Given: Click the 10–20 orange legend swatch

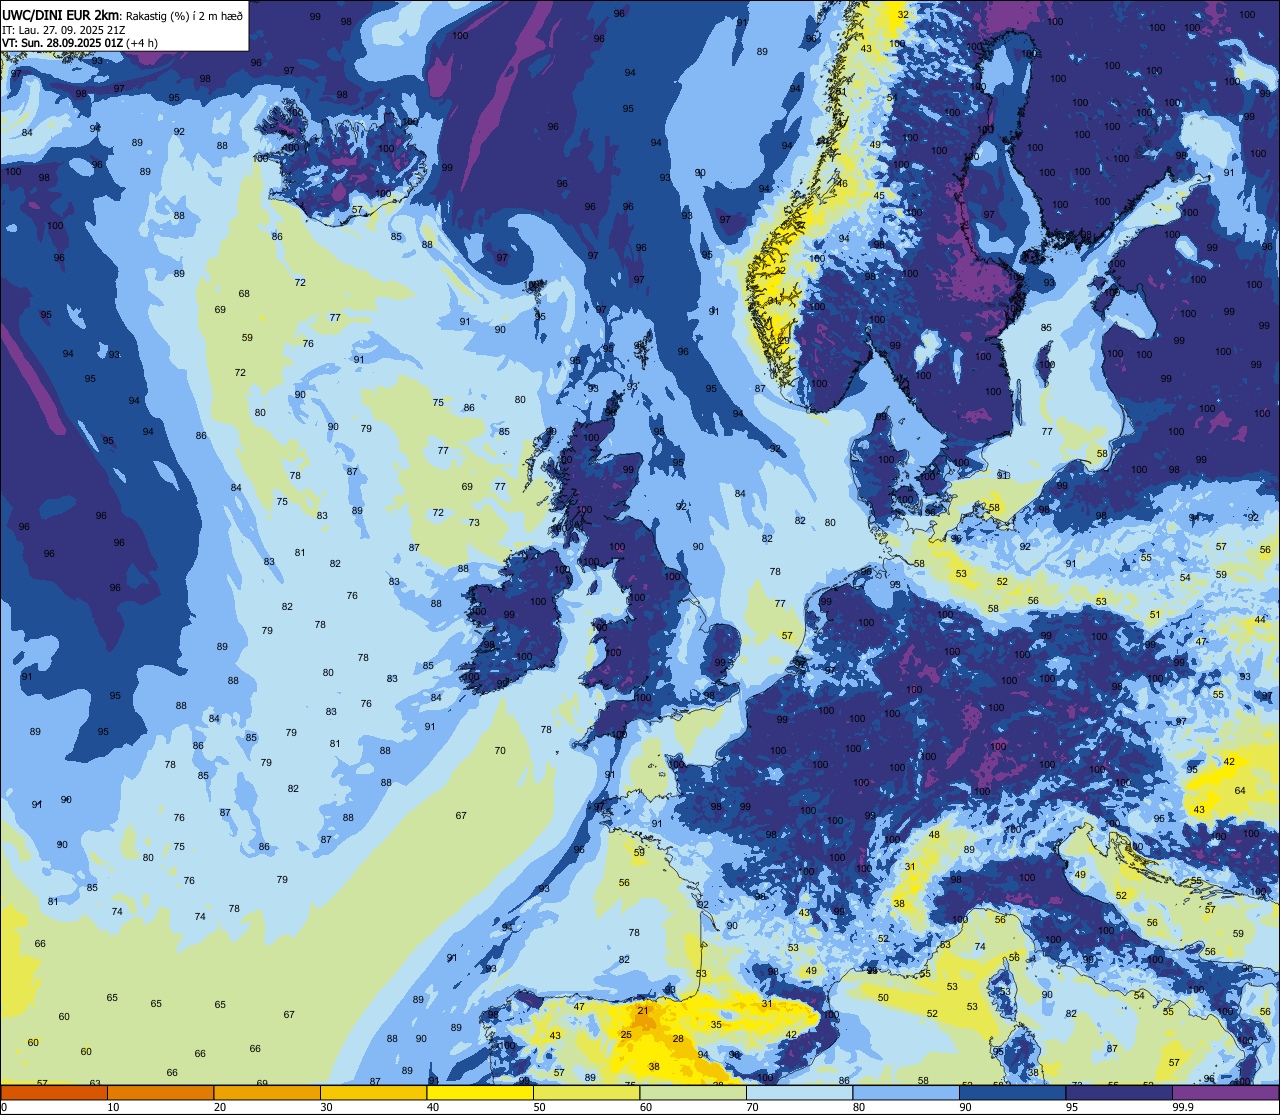Looking at the screenshot, I should click(161, 1092).
